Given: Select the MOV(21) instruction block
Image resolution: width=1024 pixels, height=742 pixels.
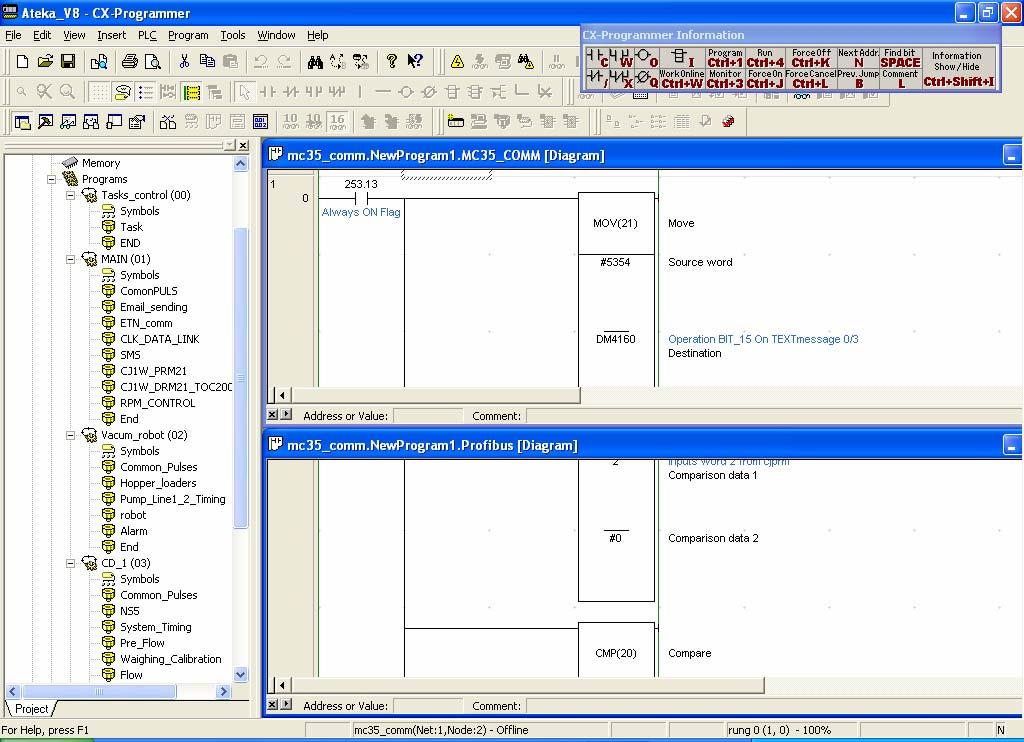Looking at the screenshot, I should point(616,223).
